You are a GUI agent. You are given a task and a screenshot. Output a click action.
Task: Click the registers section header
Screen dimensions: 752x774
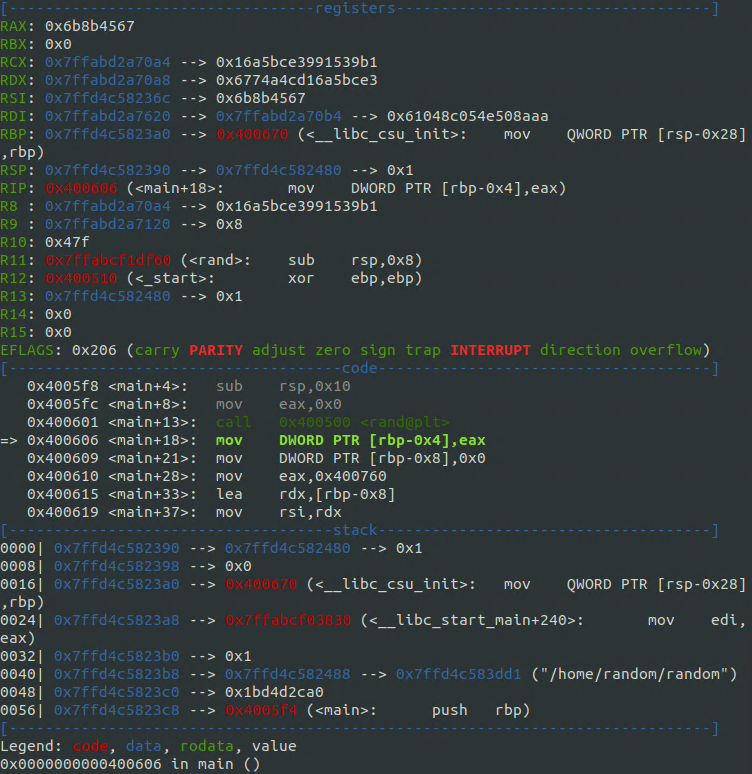point(355,8)
